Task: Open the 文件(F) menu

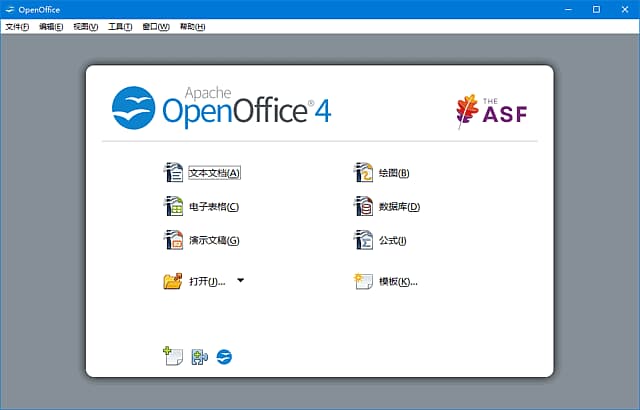Action: (17, 27)
